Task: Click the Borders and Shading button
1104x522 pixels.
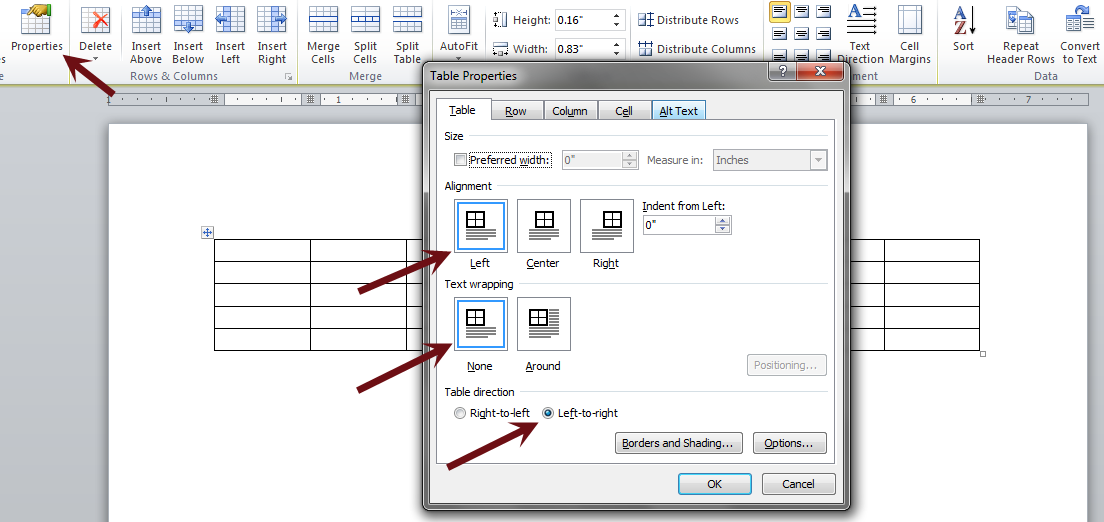Action: [x=679, y=443]
